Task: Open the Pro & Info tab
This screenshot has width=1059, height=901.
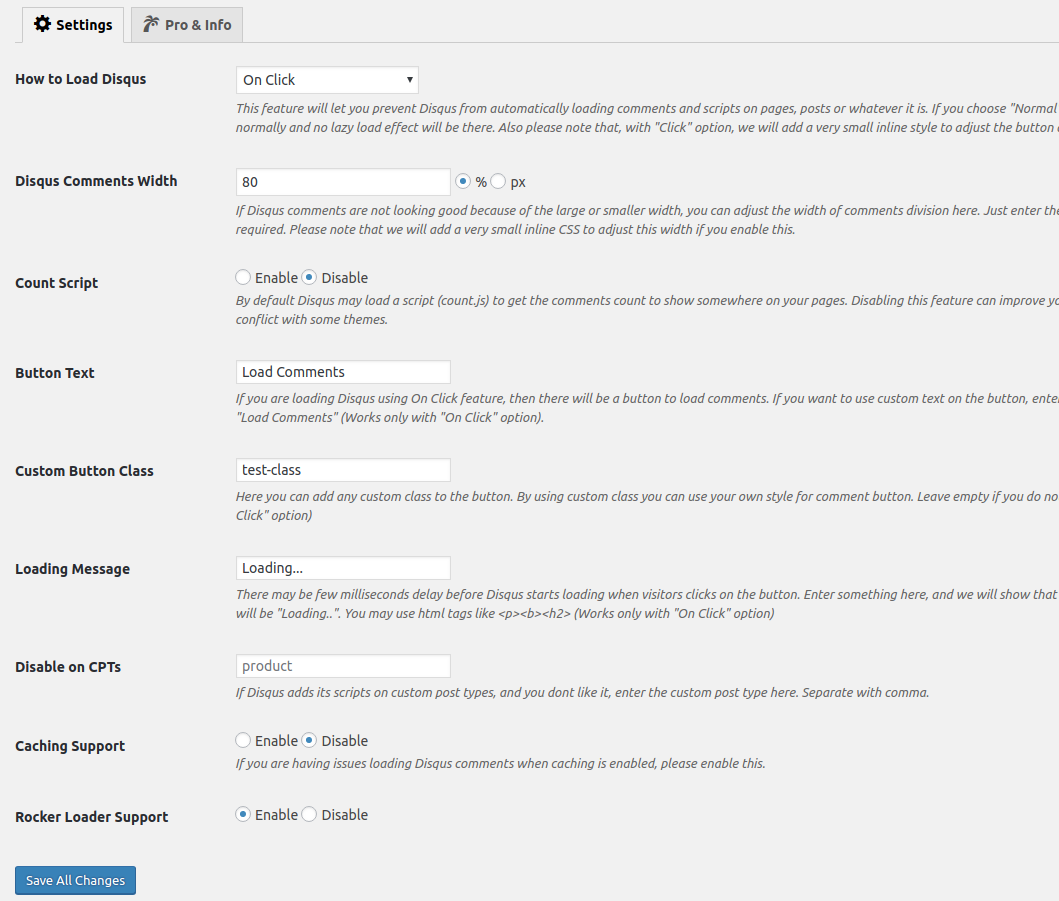Action: [187, 25]
